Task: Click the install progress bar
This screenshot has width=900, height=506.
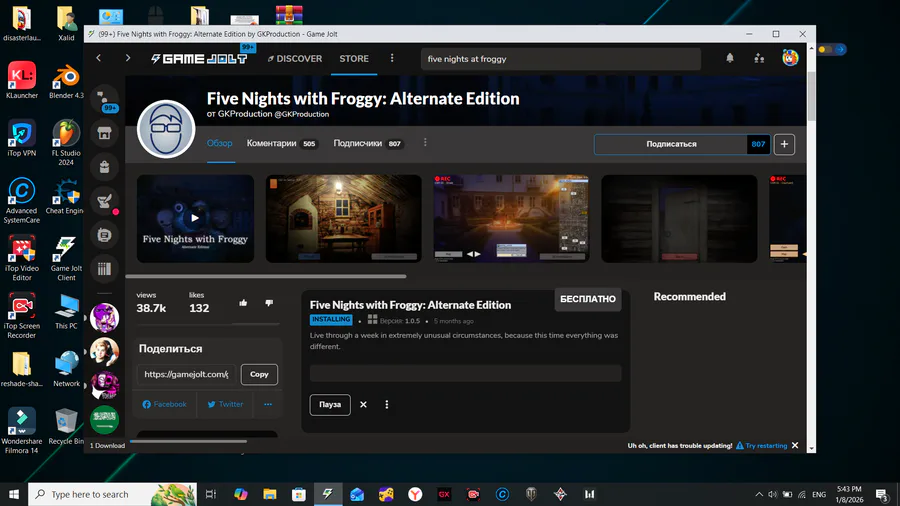Action: tap(465, 373)
